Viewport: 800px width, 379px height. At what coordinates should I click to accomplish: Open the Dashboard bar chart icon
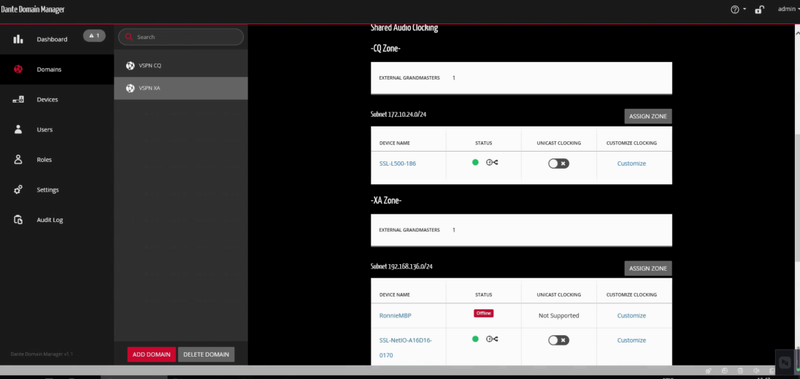coord(18,39)
